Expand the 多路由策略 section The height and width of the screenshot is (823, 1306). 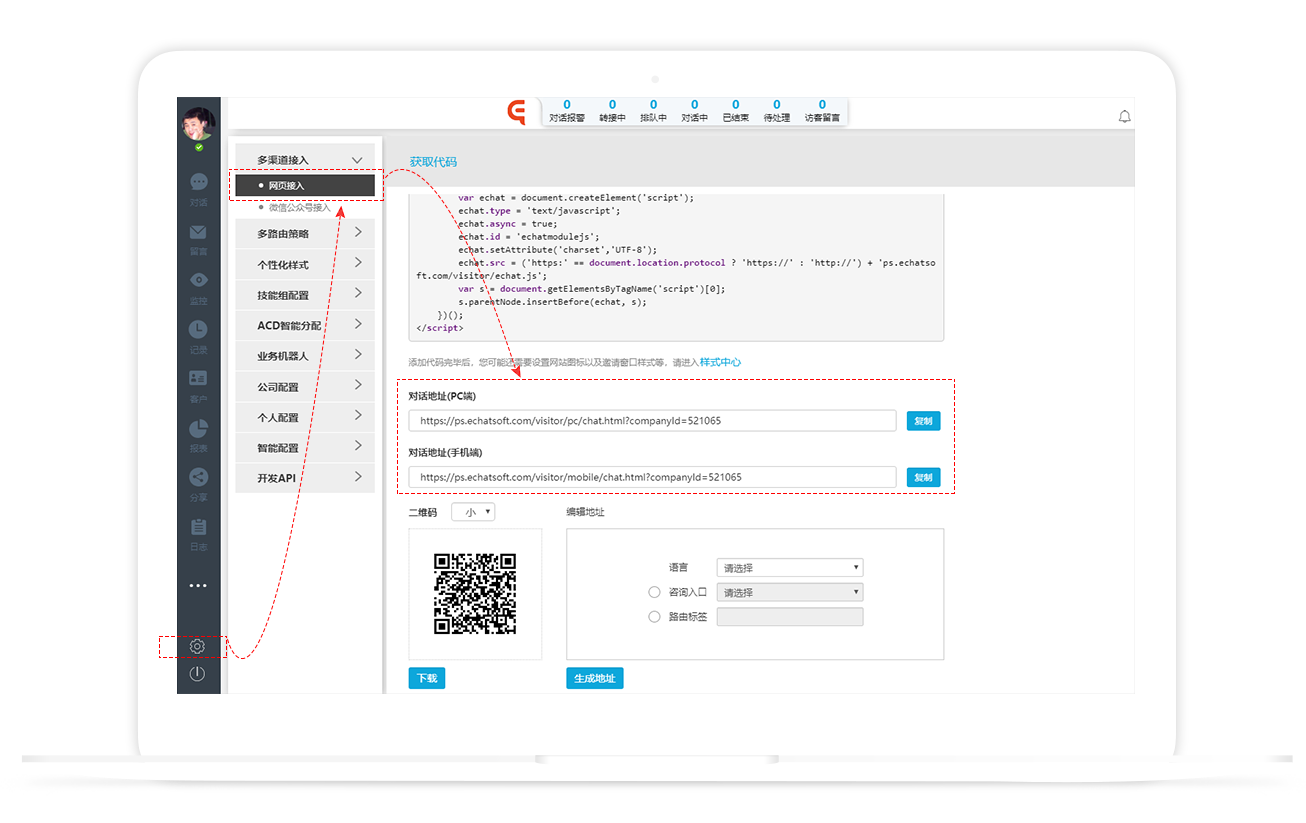tap(303, 234)
